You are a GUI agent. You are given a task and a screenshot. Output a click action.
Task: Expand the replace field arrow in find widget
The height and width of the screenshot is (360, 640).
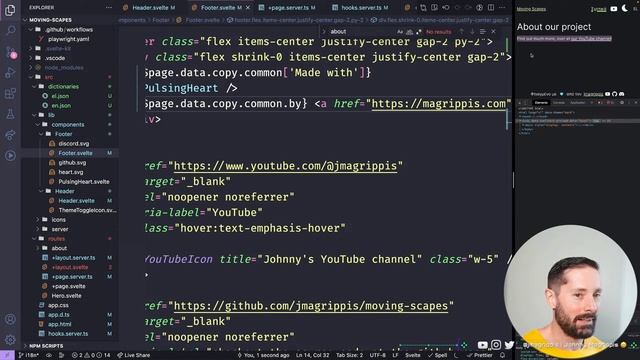coord(324,31)
